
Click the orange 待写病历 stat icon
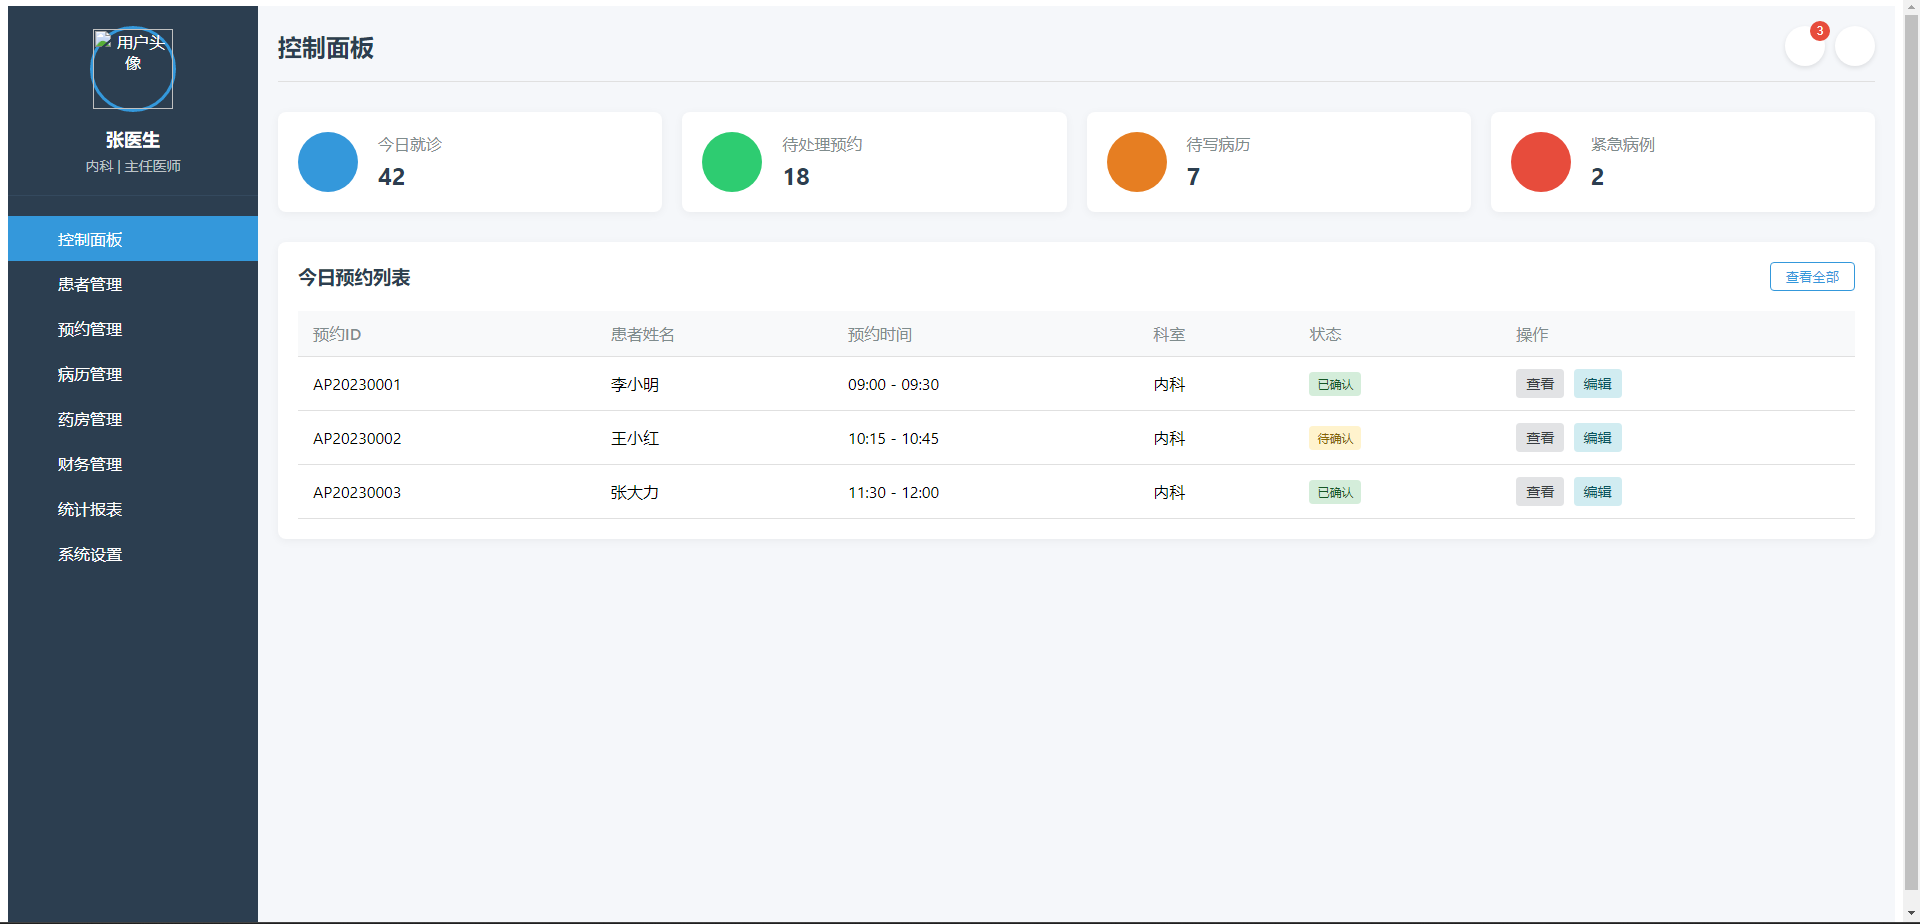click(1136, 162)
